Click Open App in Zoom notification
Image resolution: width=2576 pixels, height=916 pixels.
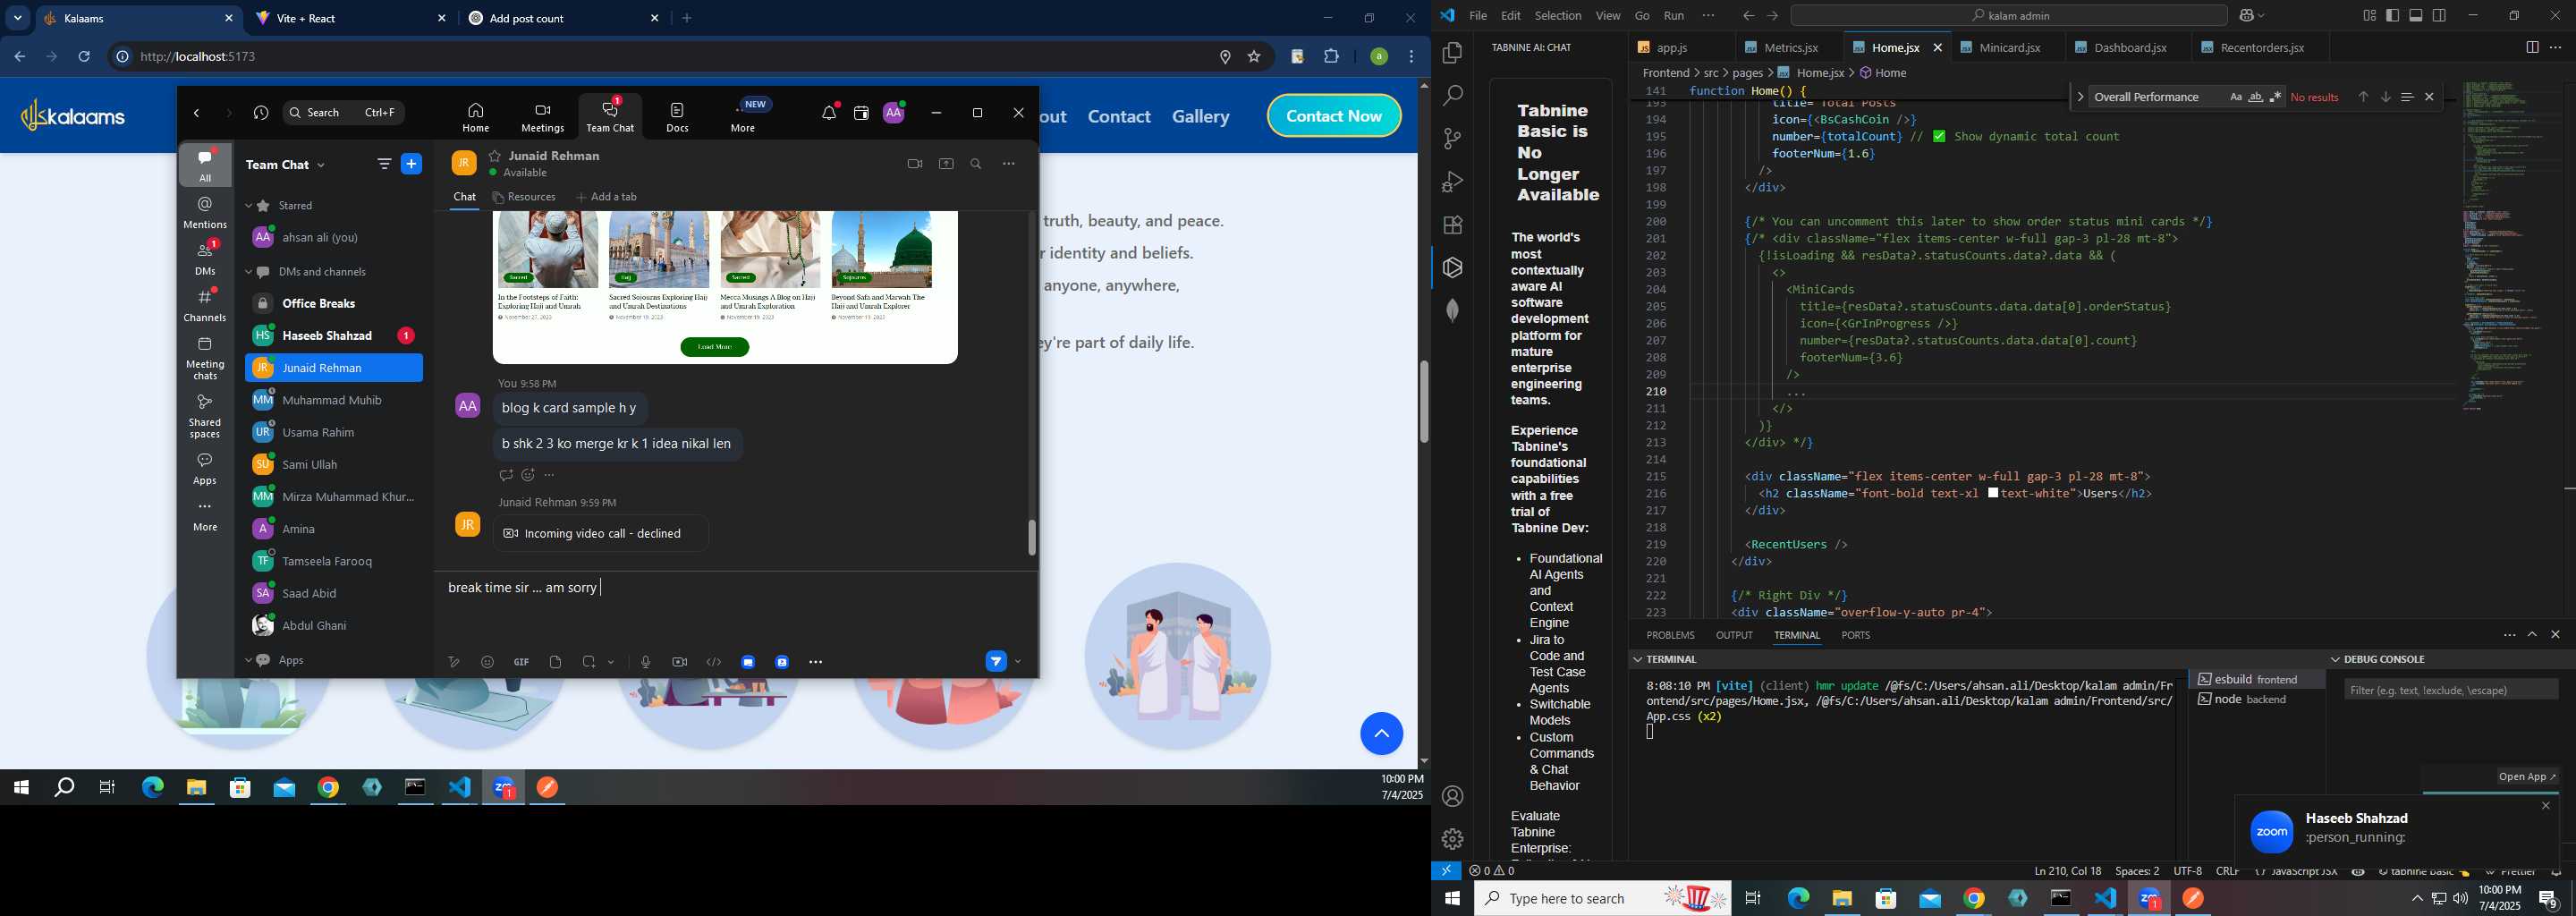(2526, 777)
